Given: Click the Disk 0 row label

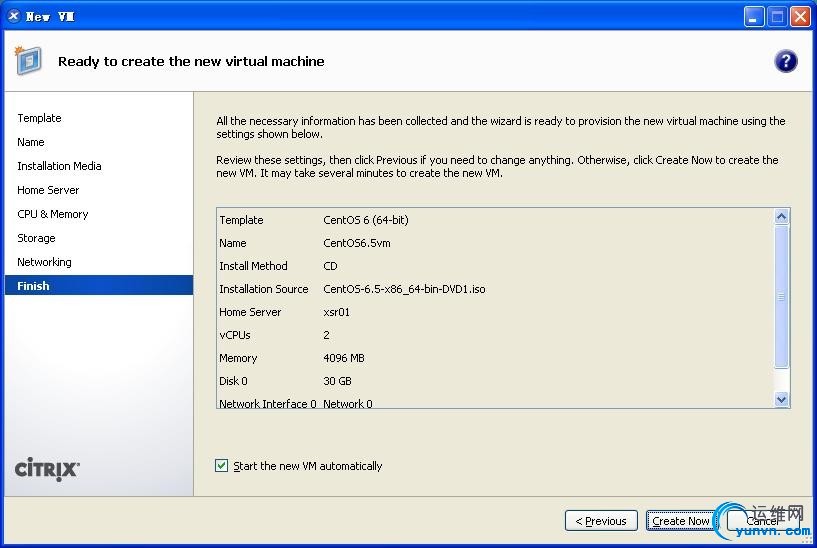Looking at the screenshot, I should [233, 381].
